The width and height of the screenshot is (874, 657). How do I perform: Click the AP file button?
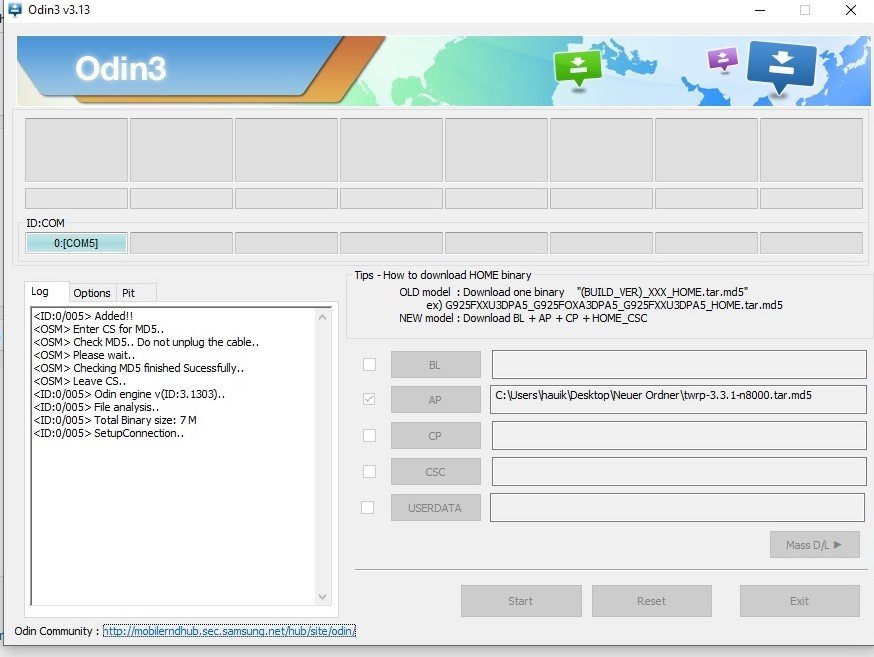(x=435, y=400)
